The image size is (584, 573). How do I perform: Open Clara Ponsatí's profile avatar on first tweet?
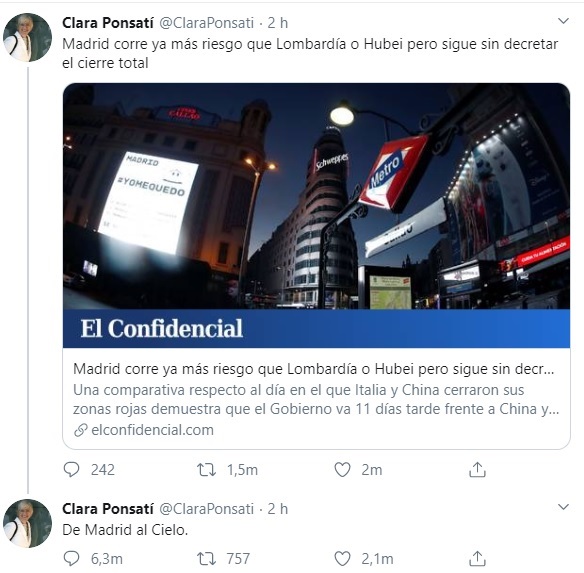28,37
